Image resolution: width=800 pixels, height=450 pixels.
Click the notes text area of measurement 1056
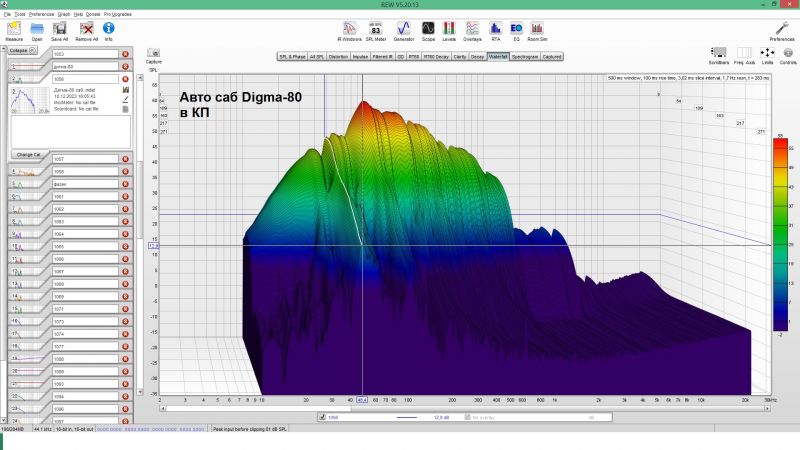point(70,132)
